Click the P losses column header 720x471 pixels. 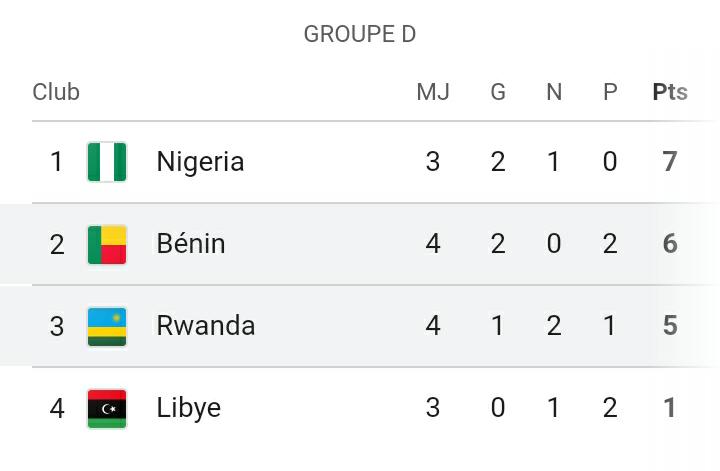coord(610,92)
